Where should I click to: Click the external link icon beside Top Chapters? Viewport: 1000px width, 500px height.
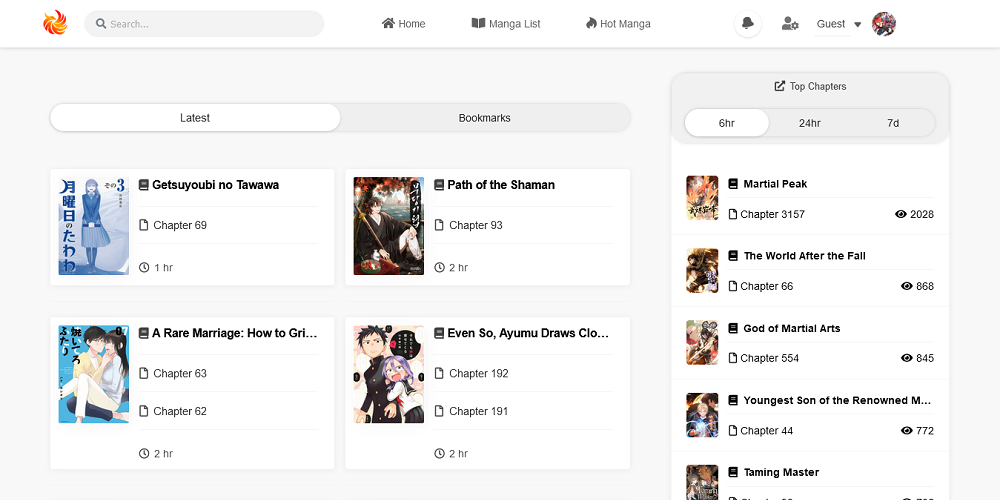click(779, 85)
